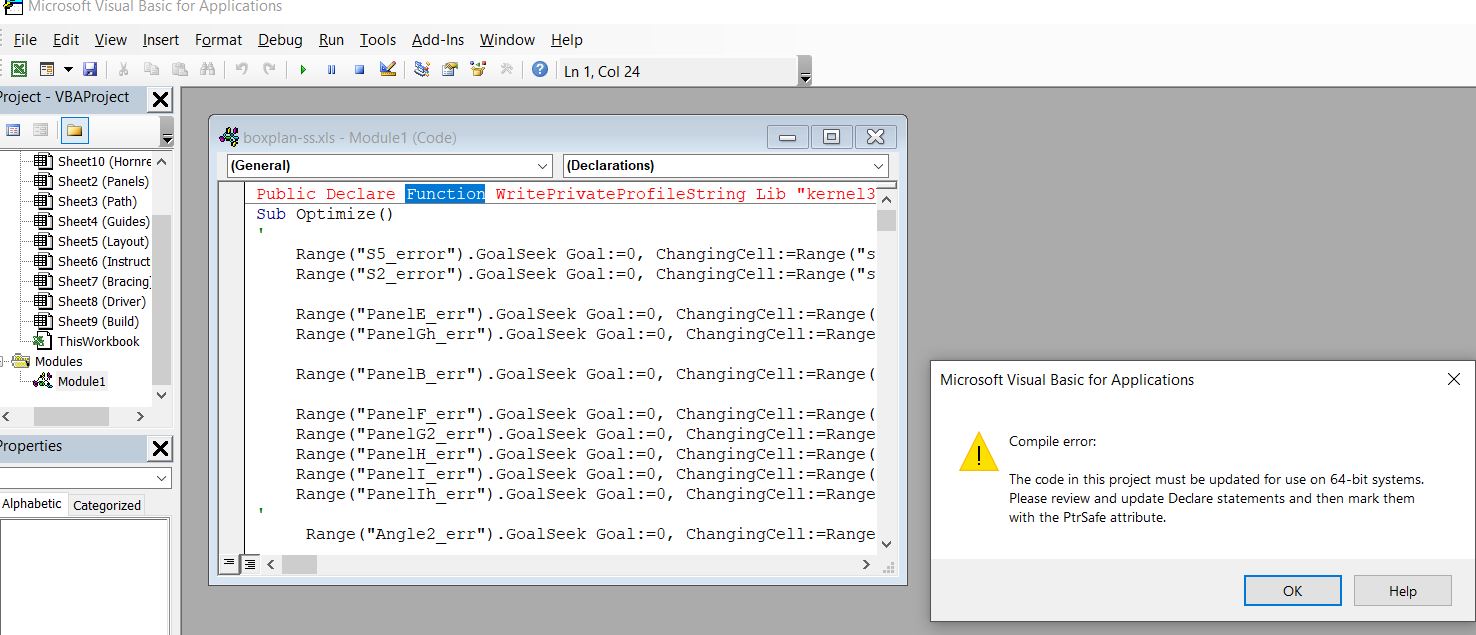The image size is (1476, 635).
Task: Close the Properties panel
Action: click(x=160, y=448)
